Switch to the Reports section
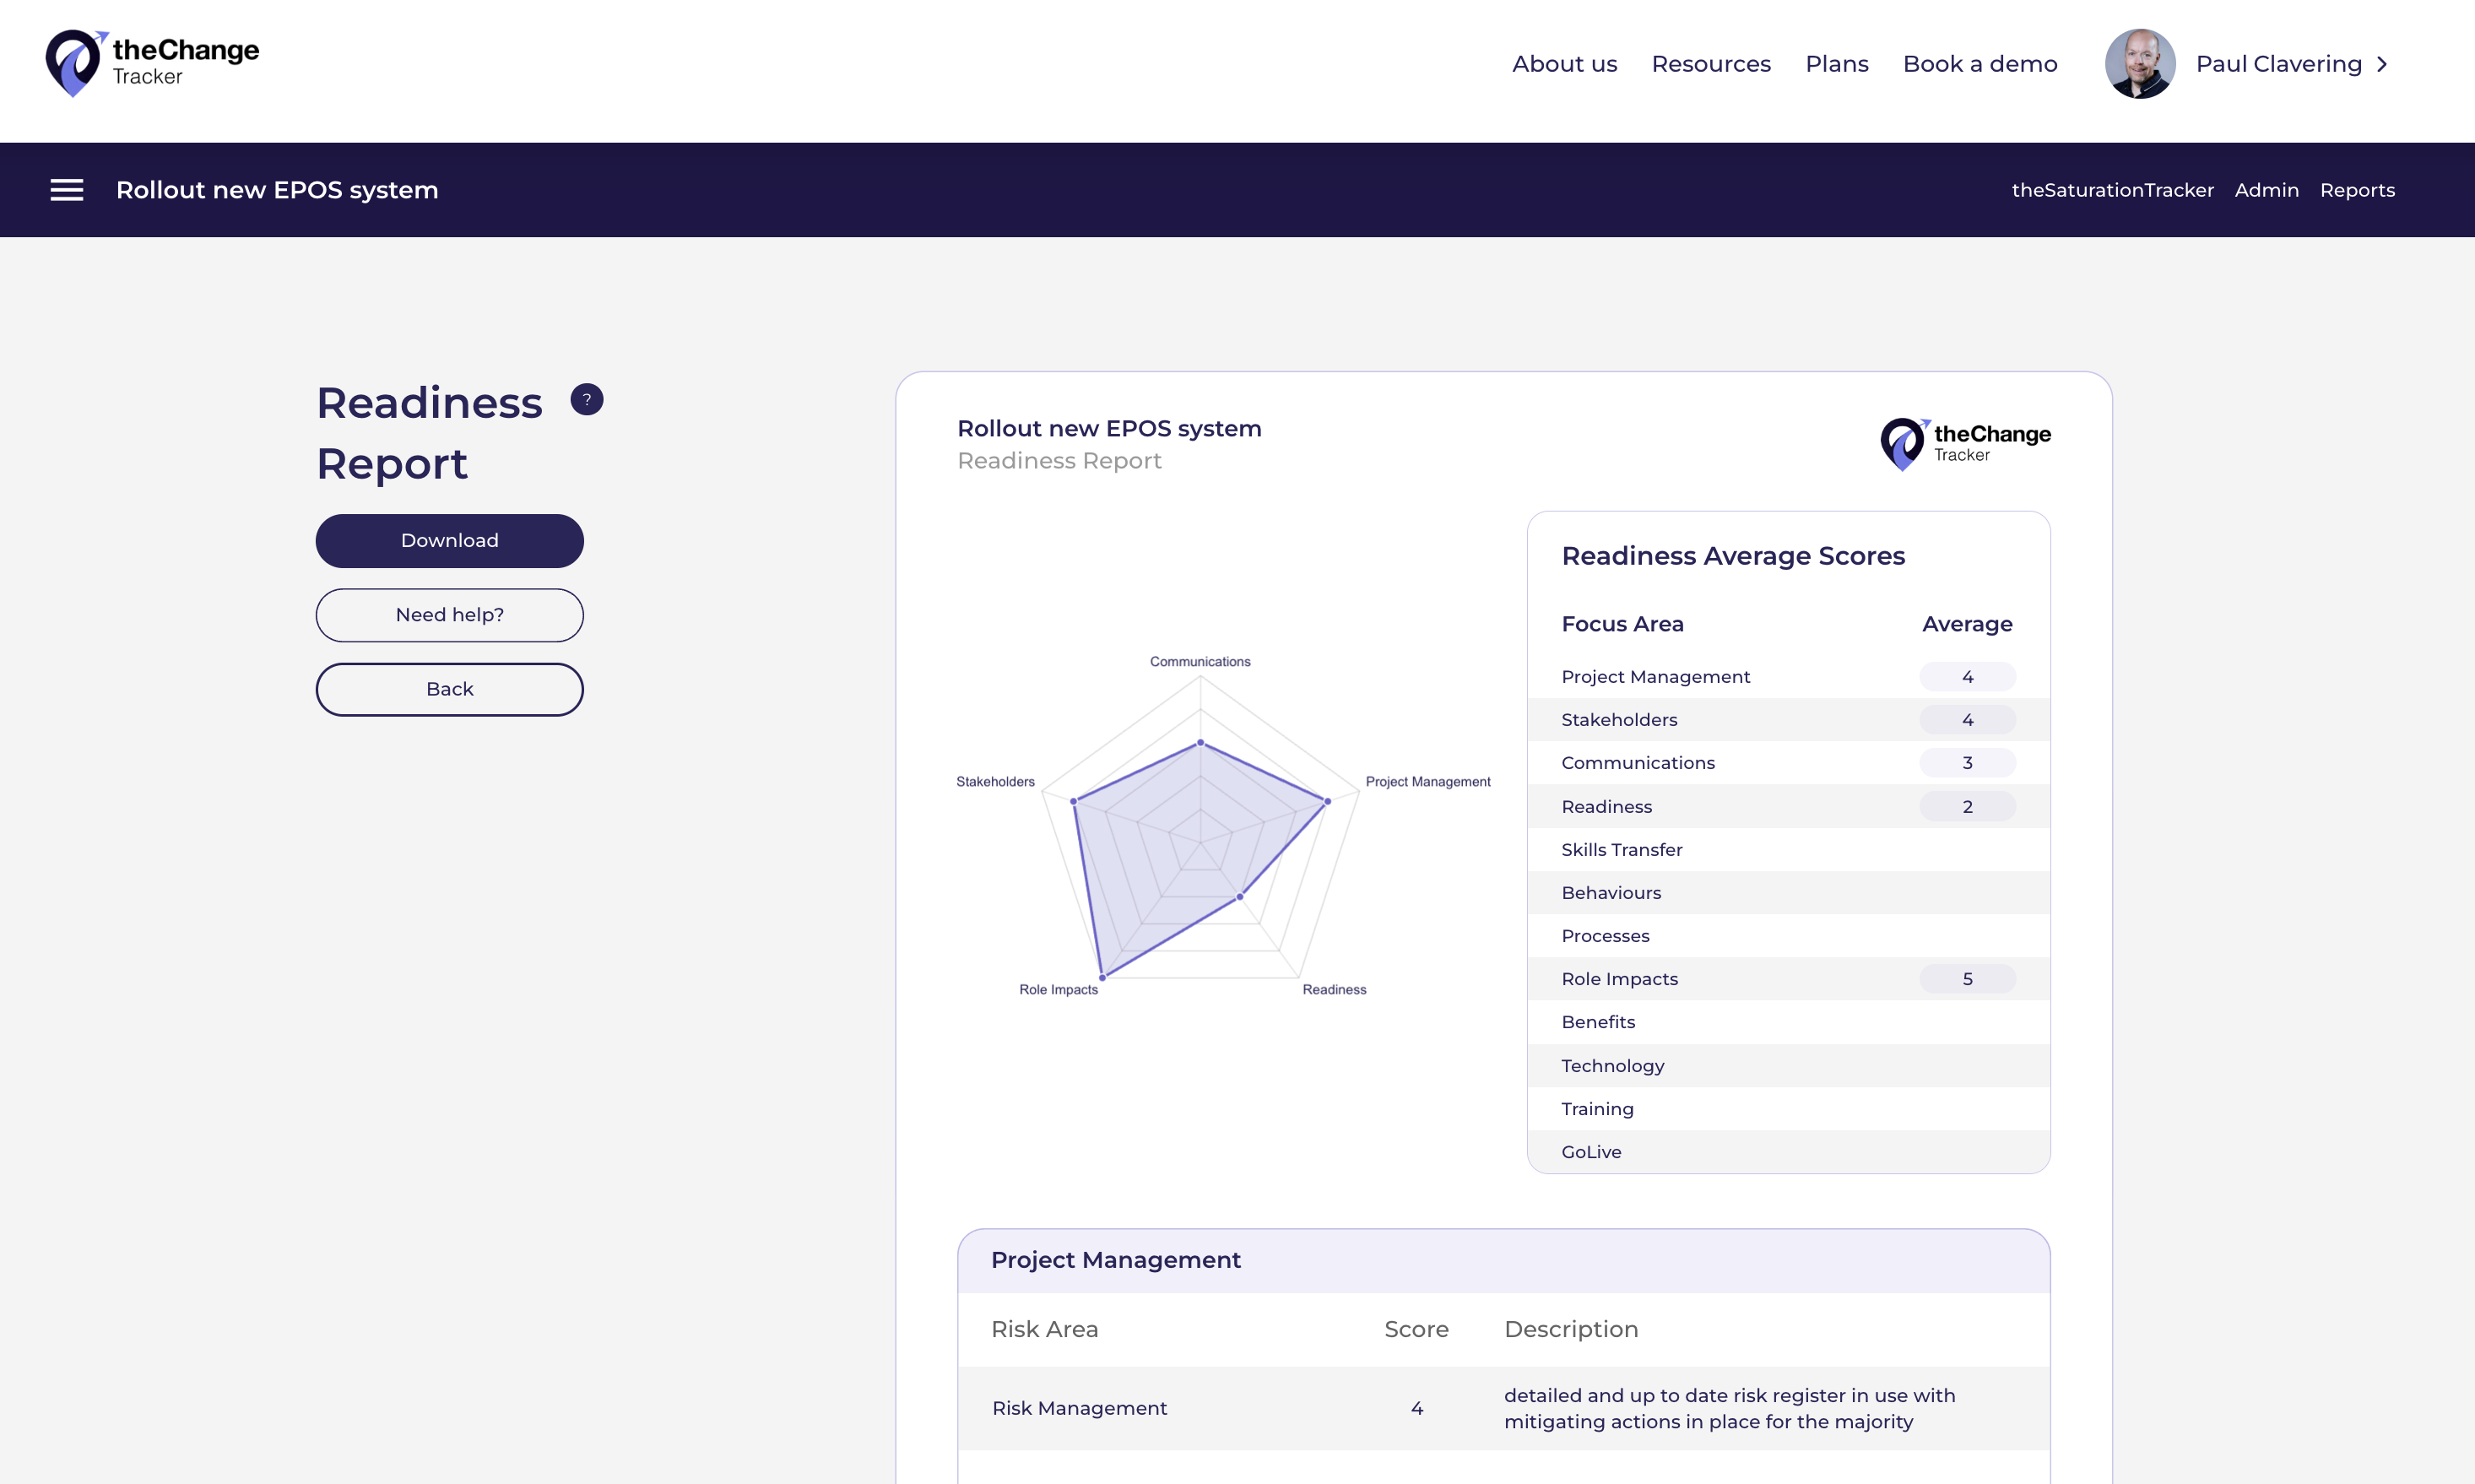The image size is (2475, 1484). pos(2357,190)
